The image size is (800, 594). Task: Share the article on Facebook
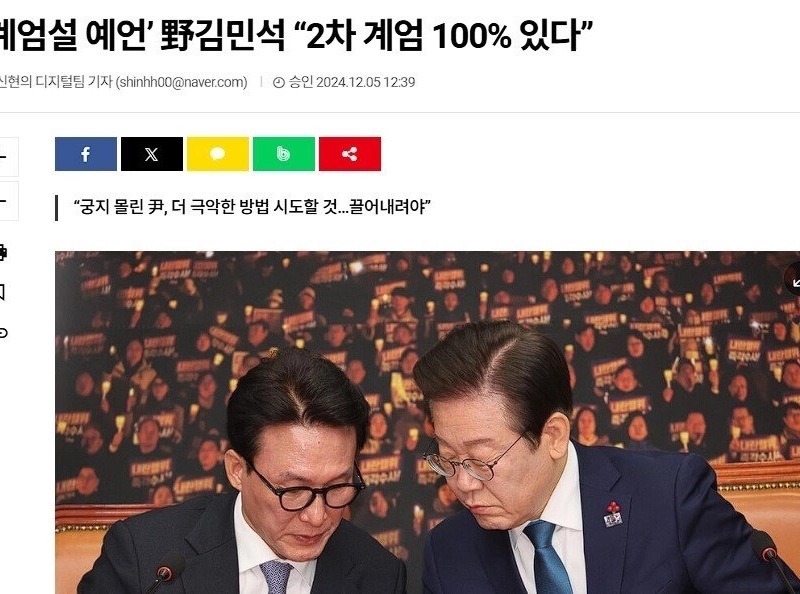click(x=86, y=154)
